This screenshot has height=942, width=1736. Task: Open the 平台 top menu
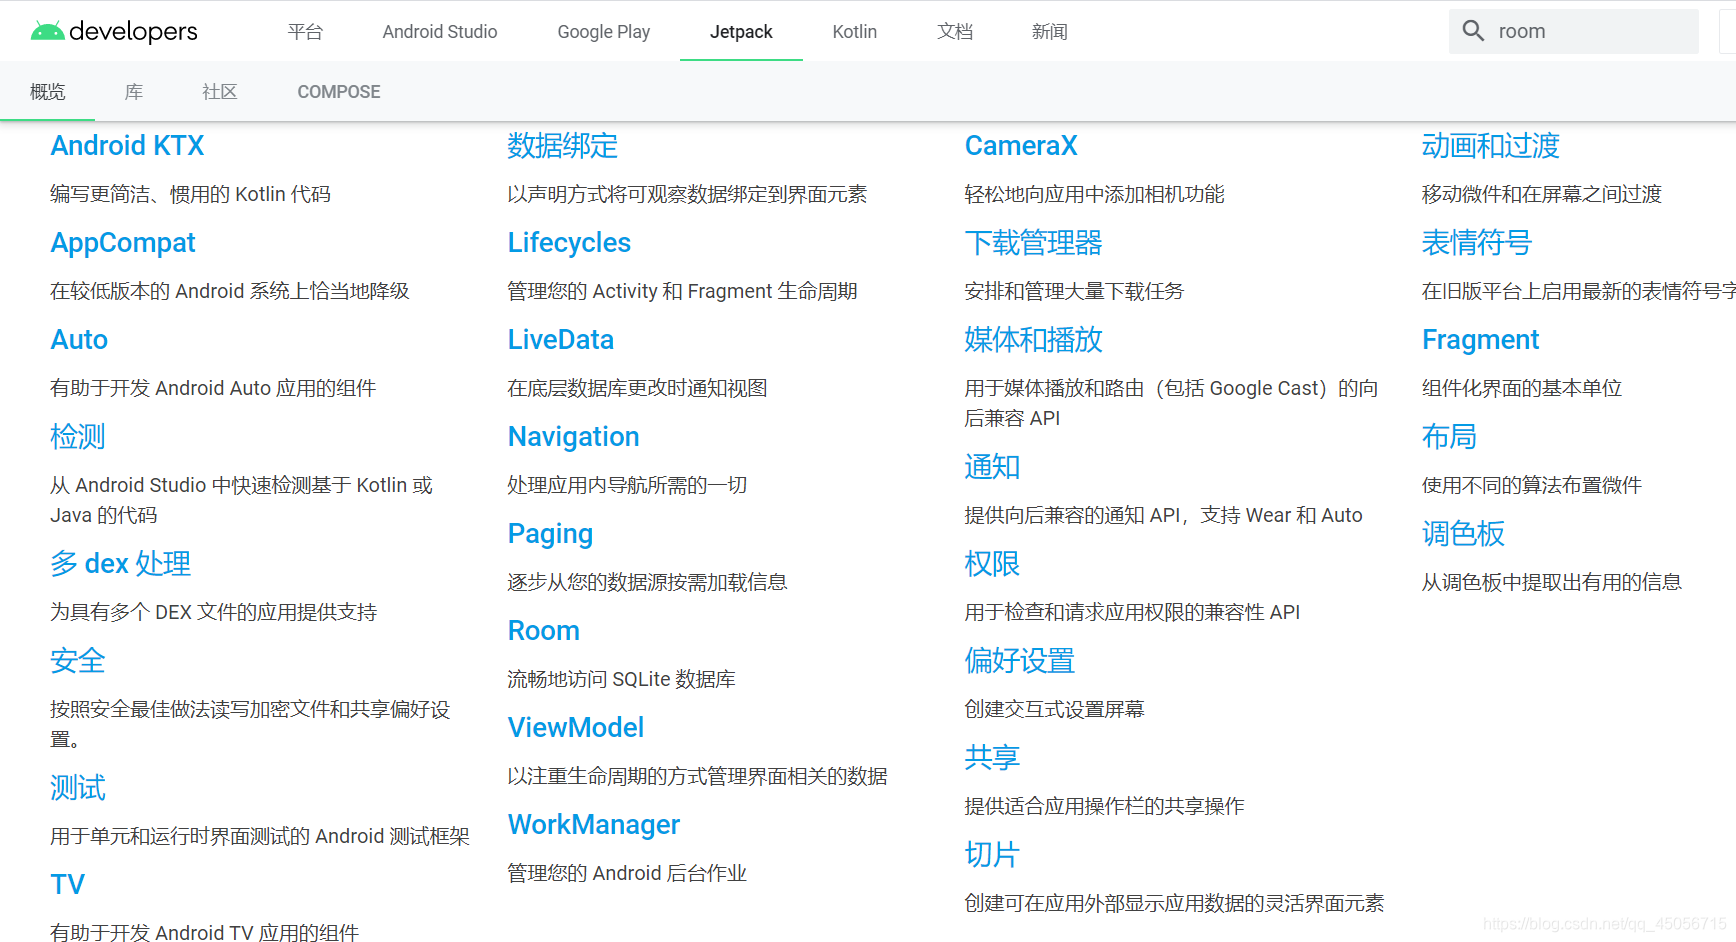point(305,31)
